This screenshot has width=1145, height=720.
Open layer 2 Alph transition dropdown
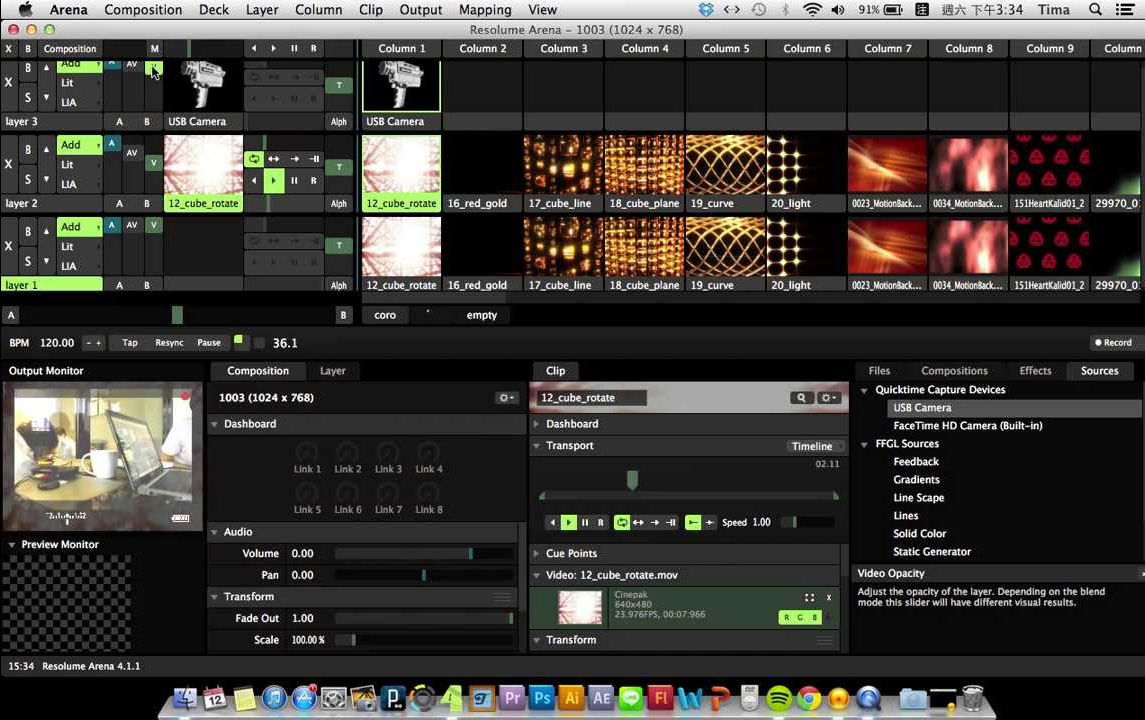point(339,204)
